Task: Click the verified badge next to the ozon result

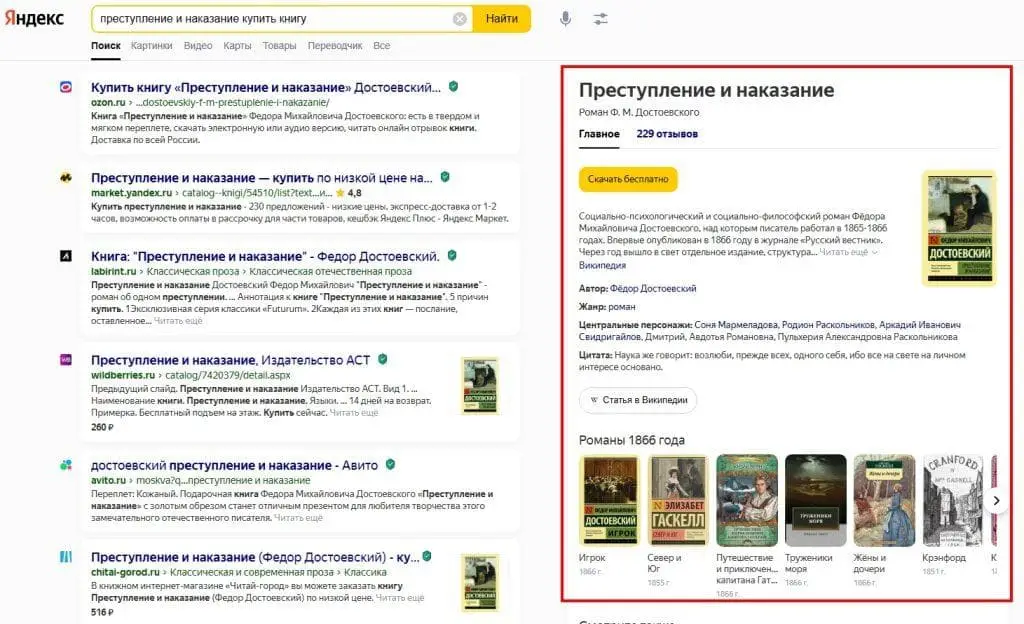Action: click(453, 86)
